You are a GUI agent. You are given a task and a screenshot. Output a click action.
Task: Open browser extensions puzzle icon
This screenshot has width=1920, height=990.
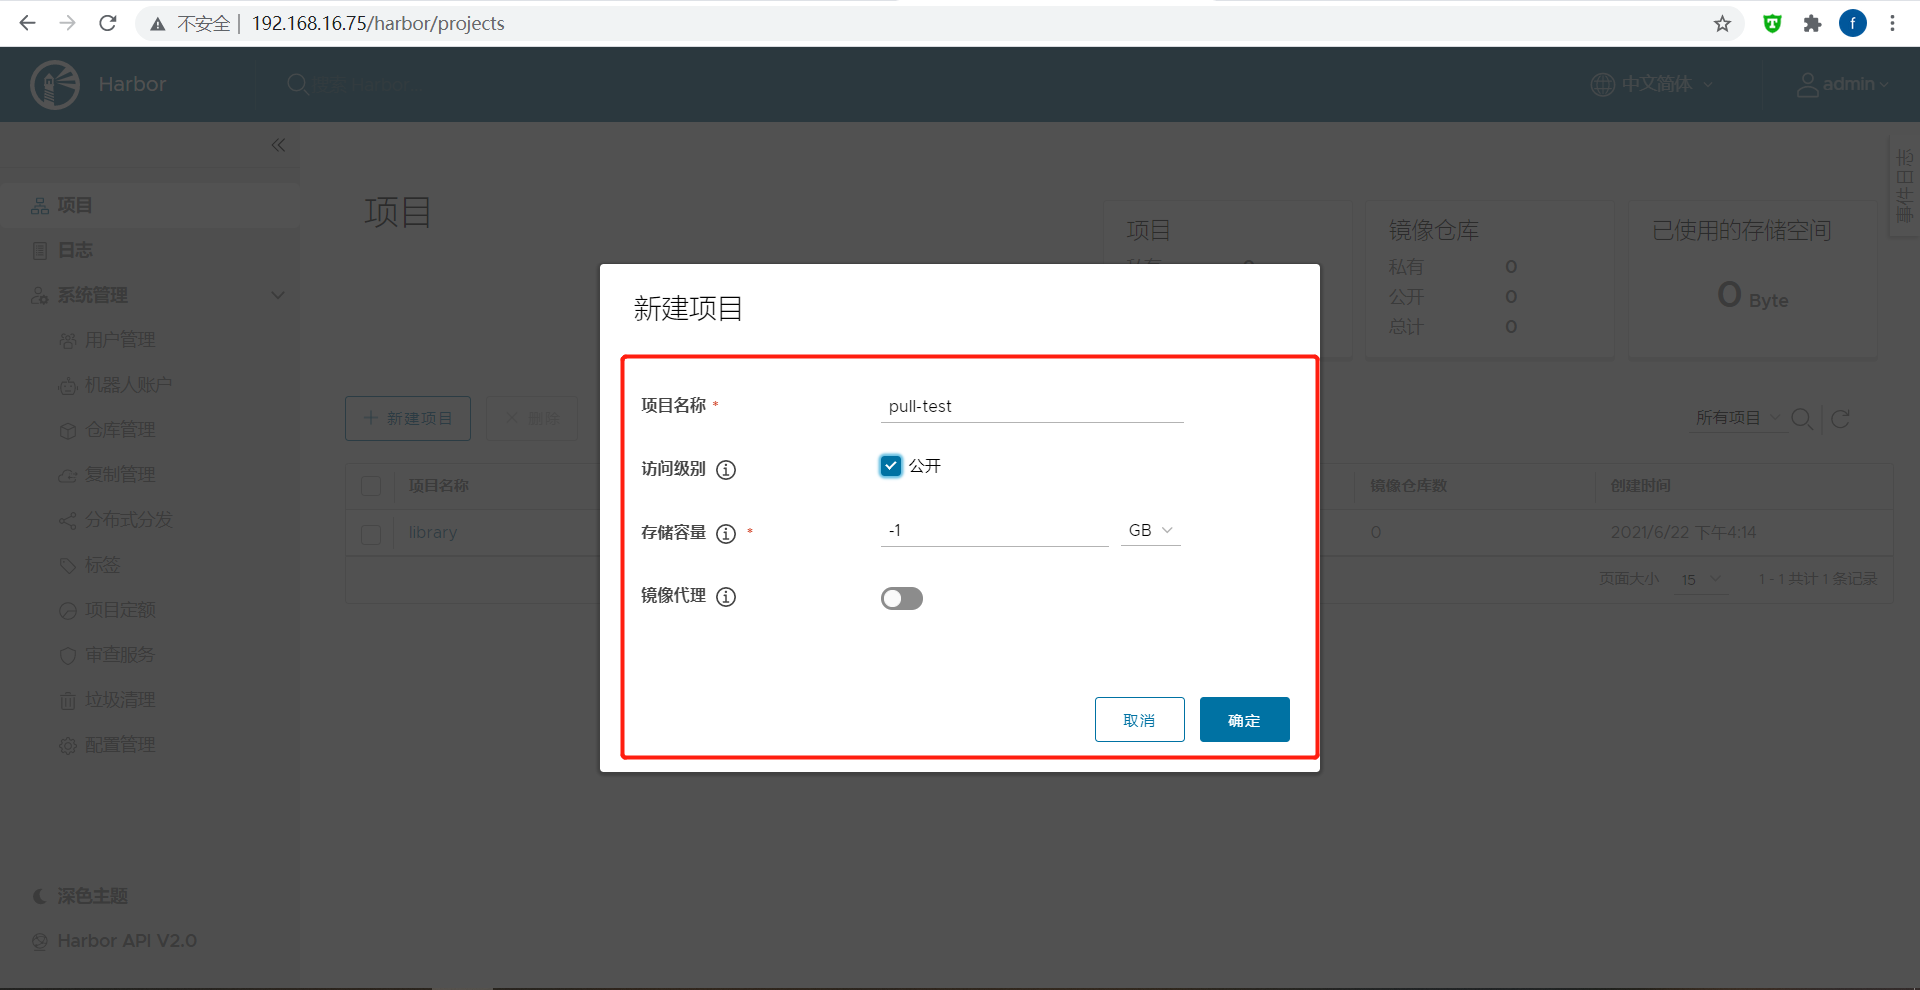[x=1812, y=23]
